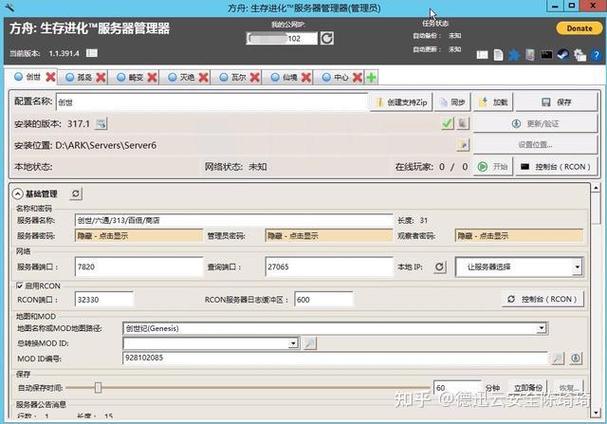Image resolution: width=607 pixels, height=424 pixels.
Task: Open 控制台 (RCON) in the profile header
Action: click(556, 167)
